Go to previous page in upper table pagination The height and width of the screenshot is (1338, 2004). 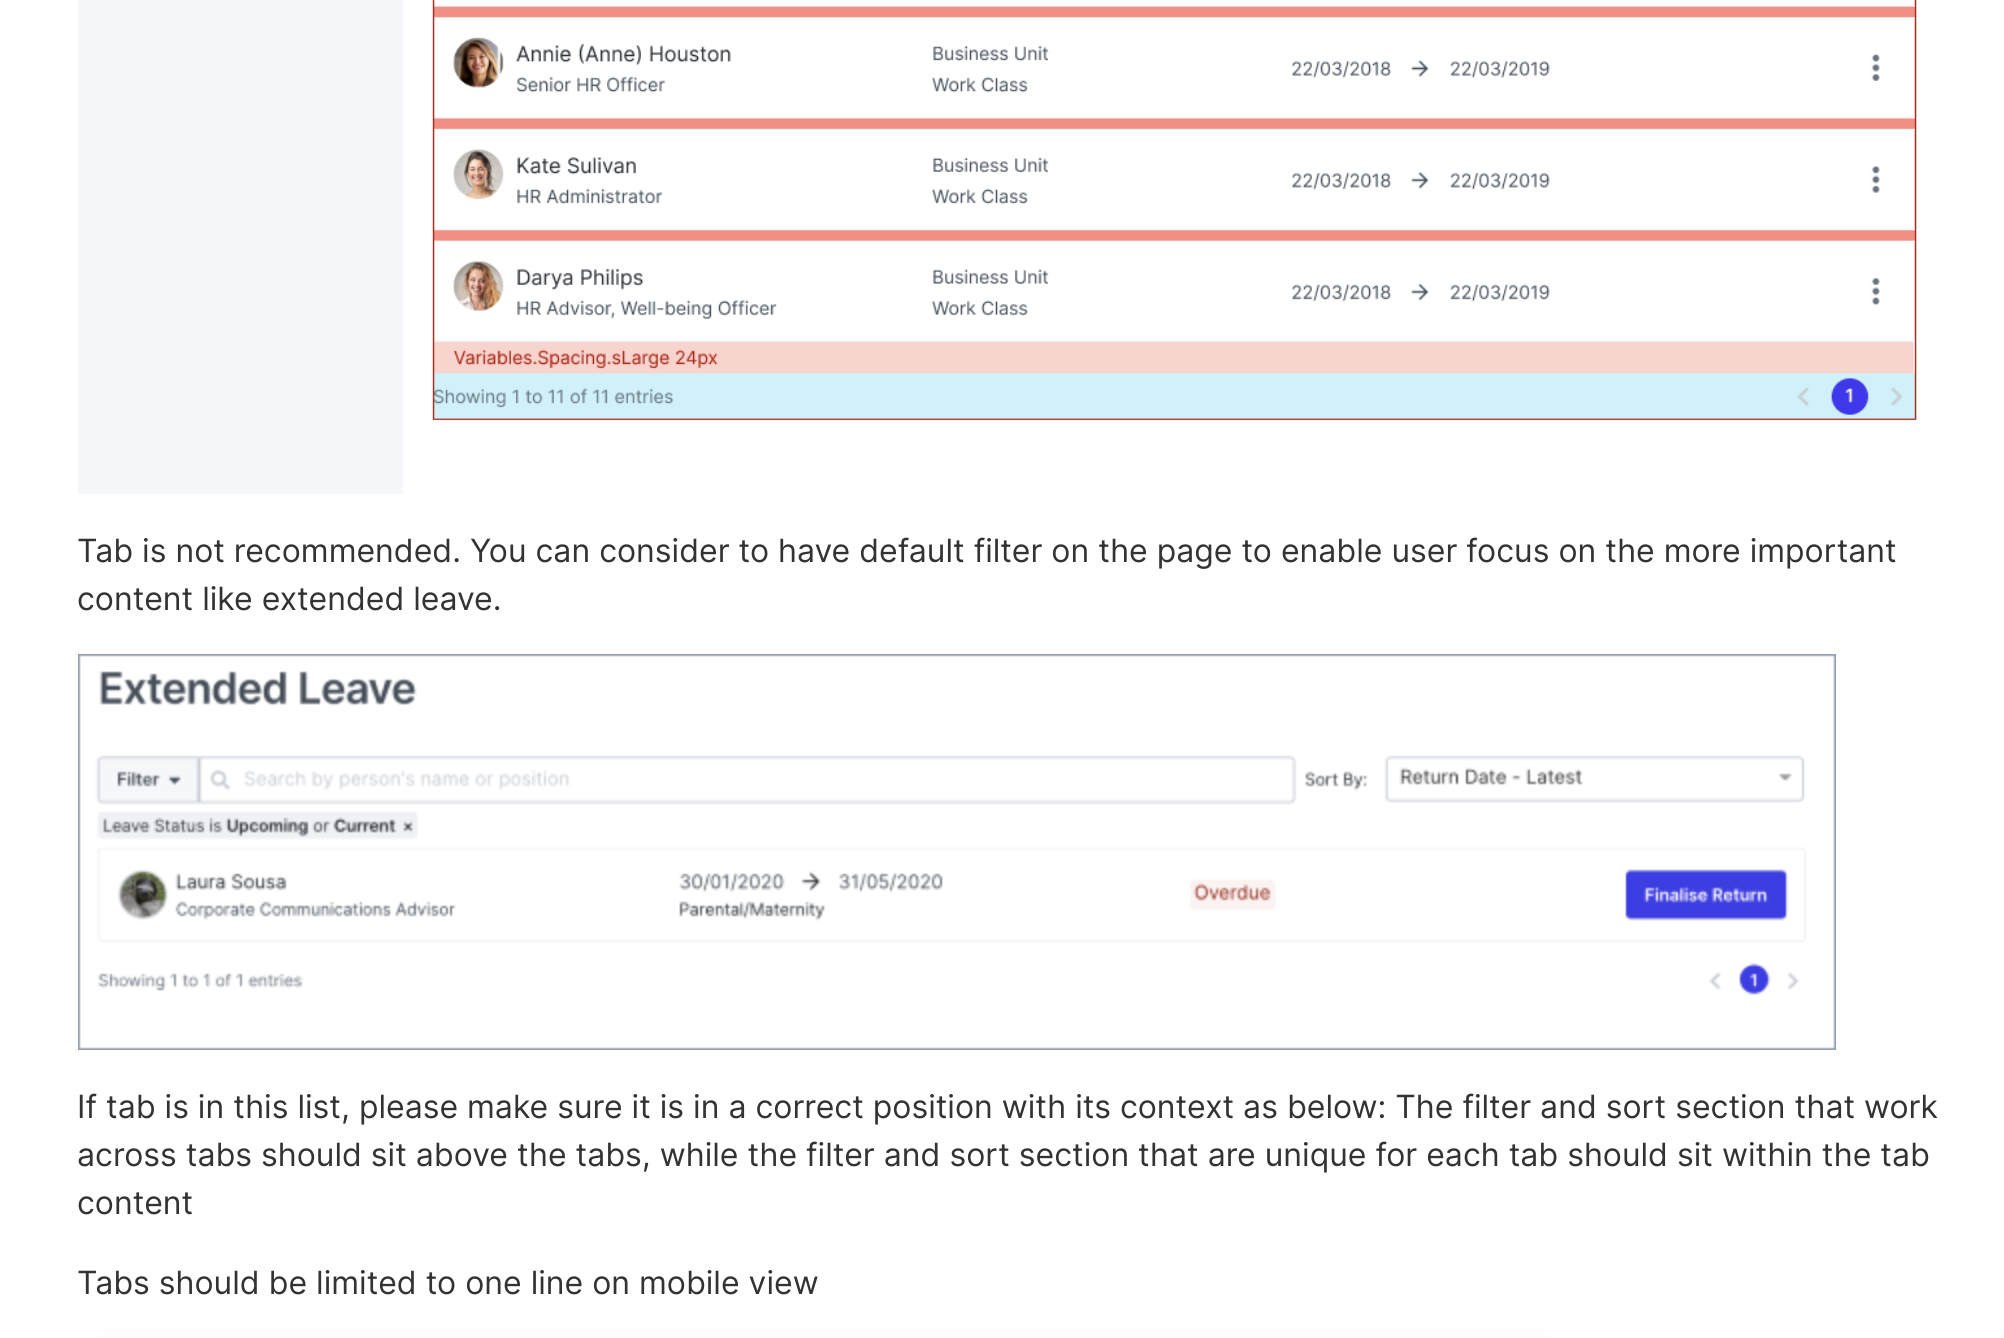coord(1803,397)
